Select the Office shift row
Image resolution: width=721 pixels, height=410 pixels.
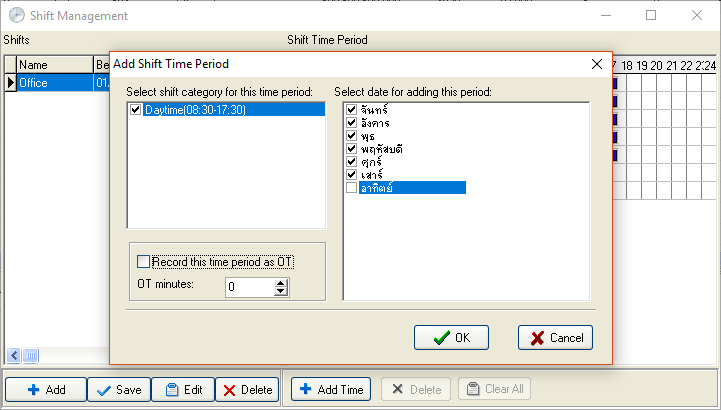click(57, 83)
